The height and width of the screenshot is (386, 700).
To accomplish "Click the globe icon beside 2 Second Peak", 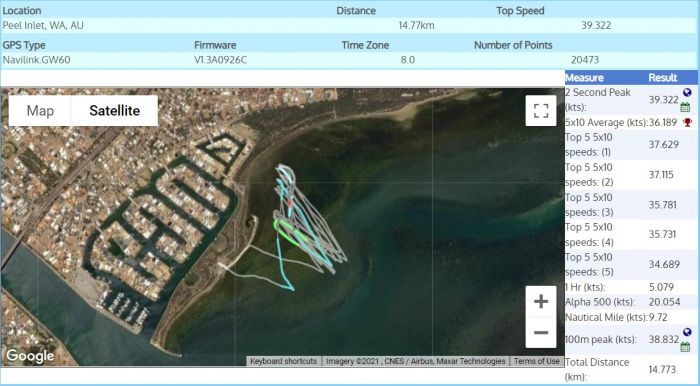I will 687,92.
